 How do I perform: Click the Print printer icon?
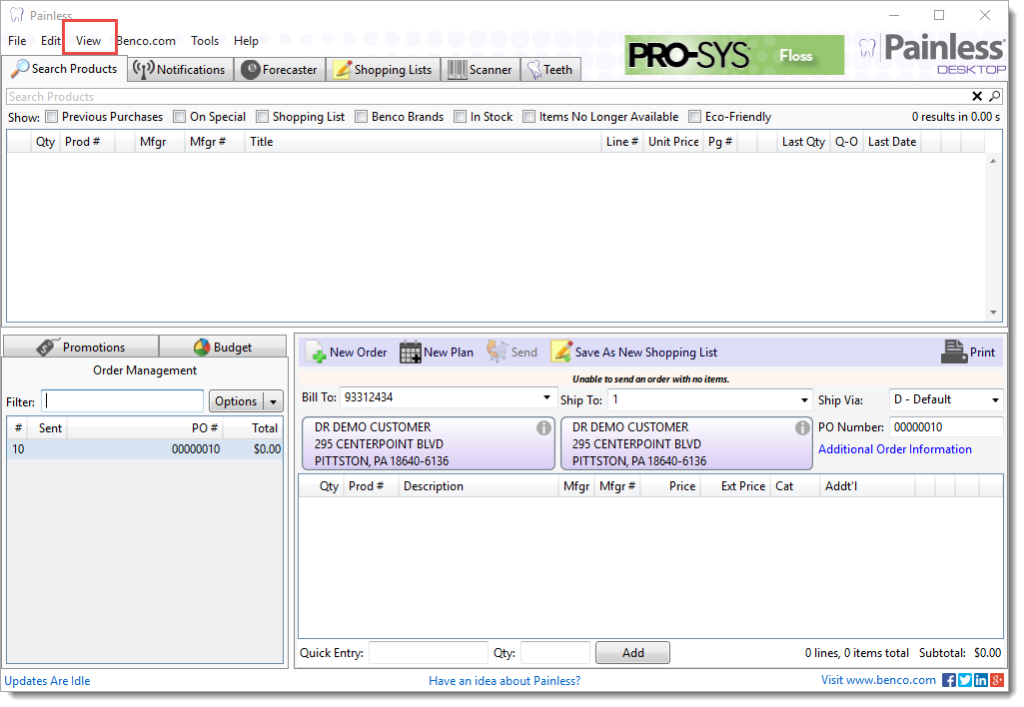click(954, 352)
